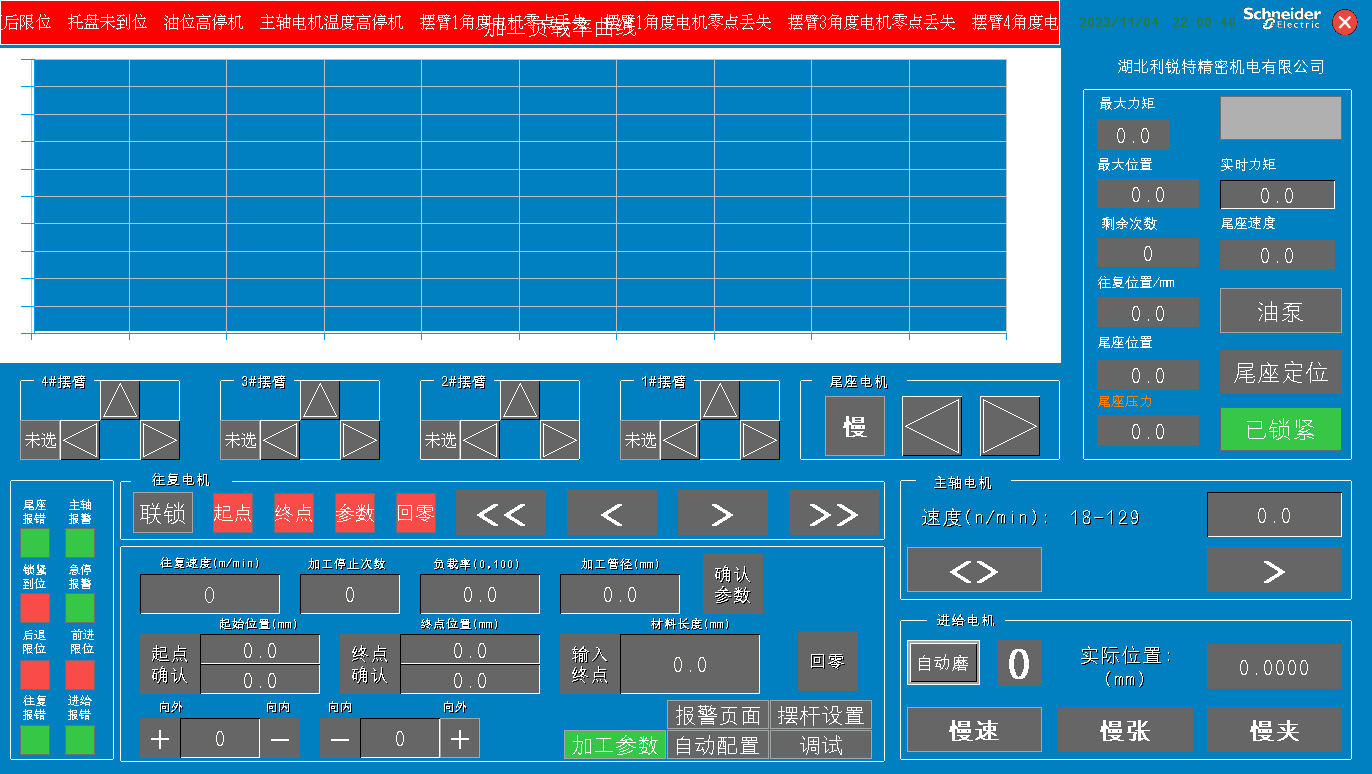Toggle the 未选 selector for 3#摆臂
Screen dimensions: 1372x774
[x=241, y=440]
